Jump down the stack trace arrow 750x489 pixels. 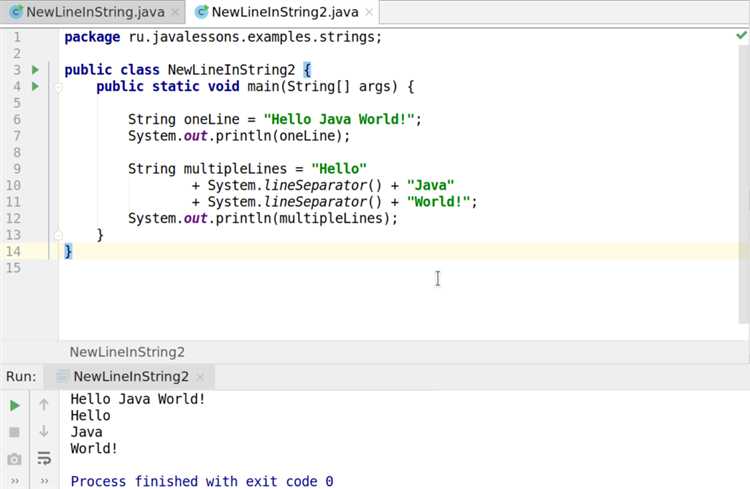tap(44, 431)
